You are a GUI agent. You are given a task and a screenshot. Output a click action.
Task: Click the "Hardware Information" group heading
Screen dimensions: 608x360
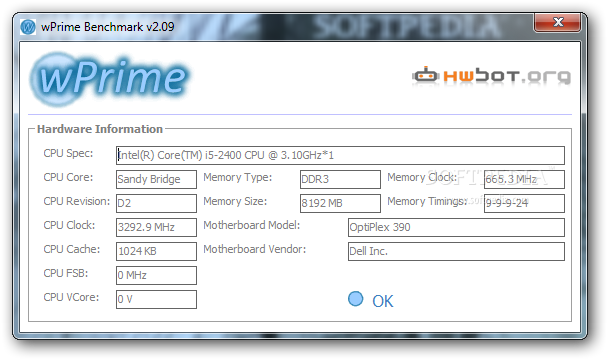tap(100, 129)
